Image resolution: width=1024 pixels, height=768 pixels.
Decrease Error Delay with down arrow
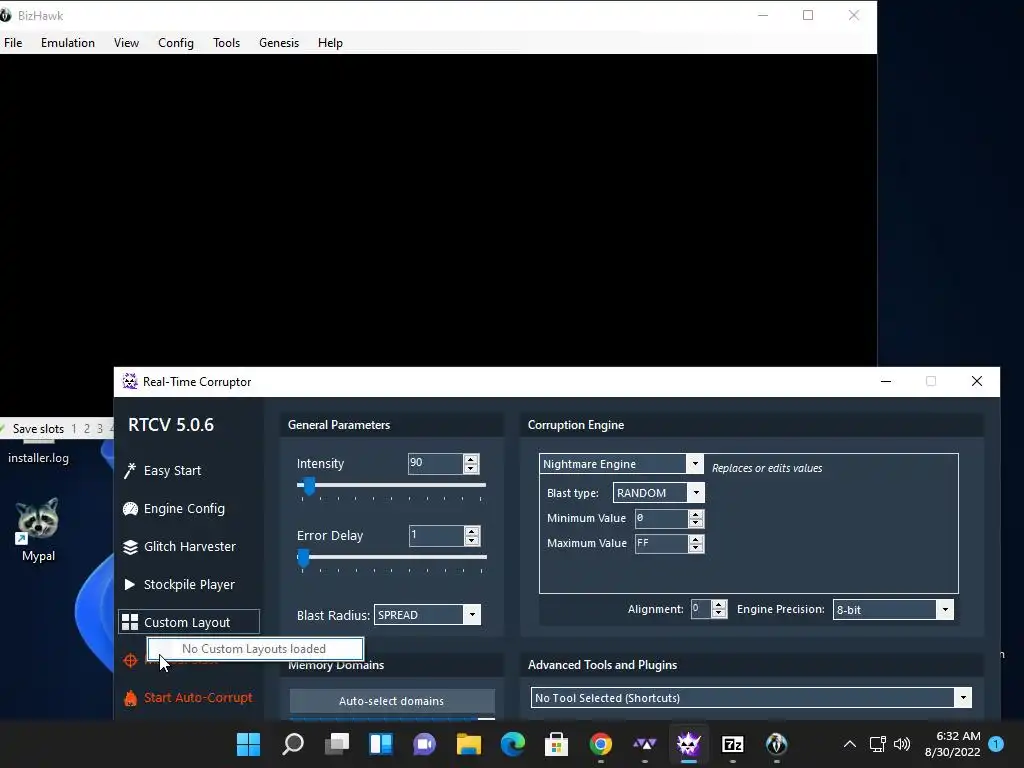point(472,541)
